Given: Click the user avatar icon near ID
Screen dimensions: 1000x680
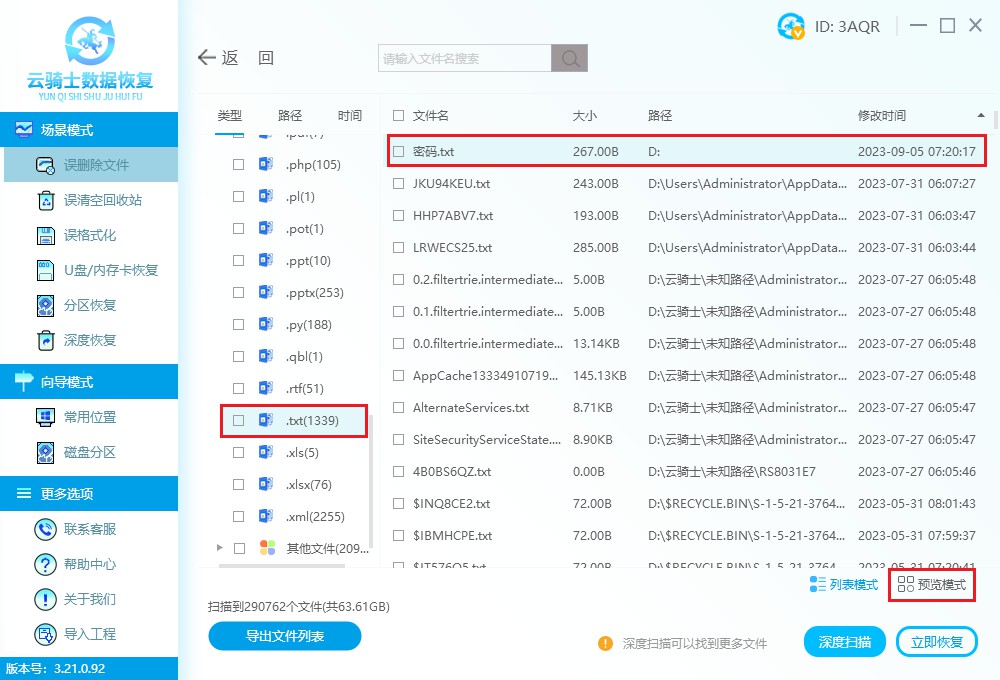Looking at the screenshot, I should (x=791, y=26).
